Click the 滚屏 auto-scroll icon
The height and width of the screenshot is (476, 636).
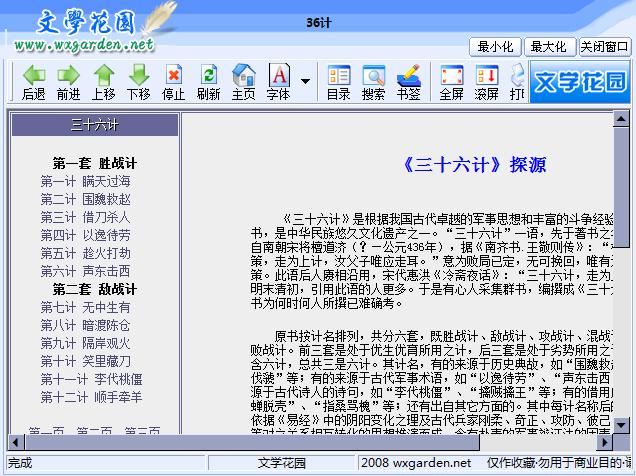[x=486, y=75]
